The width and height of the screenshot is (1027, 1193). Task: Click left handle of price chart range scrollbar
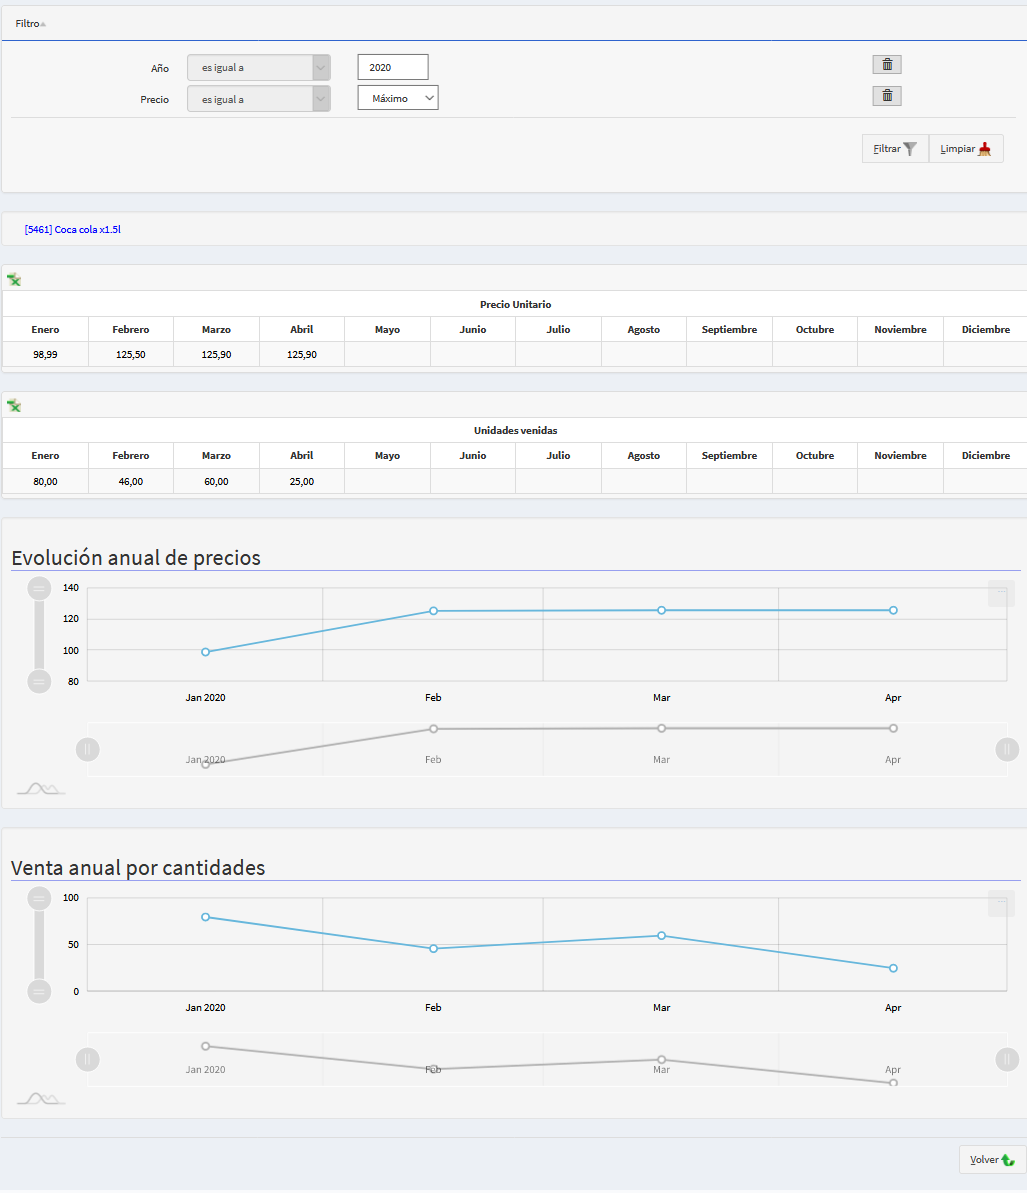[87, 749]
